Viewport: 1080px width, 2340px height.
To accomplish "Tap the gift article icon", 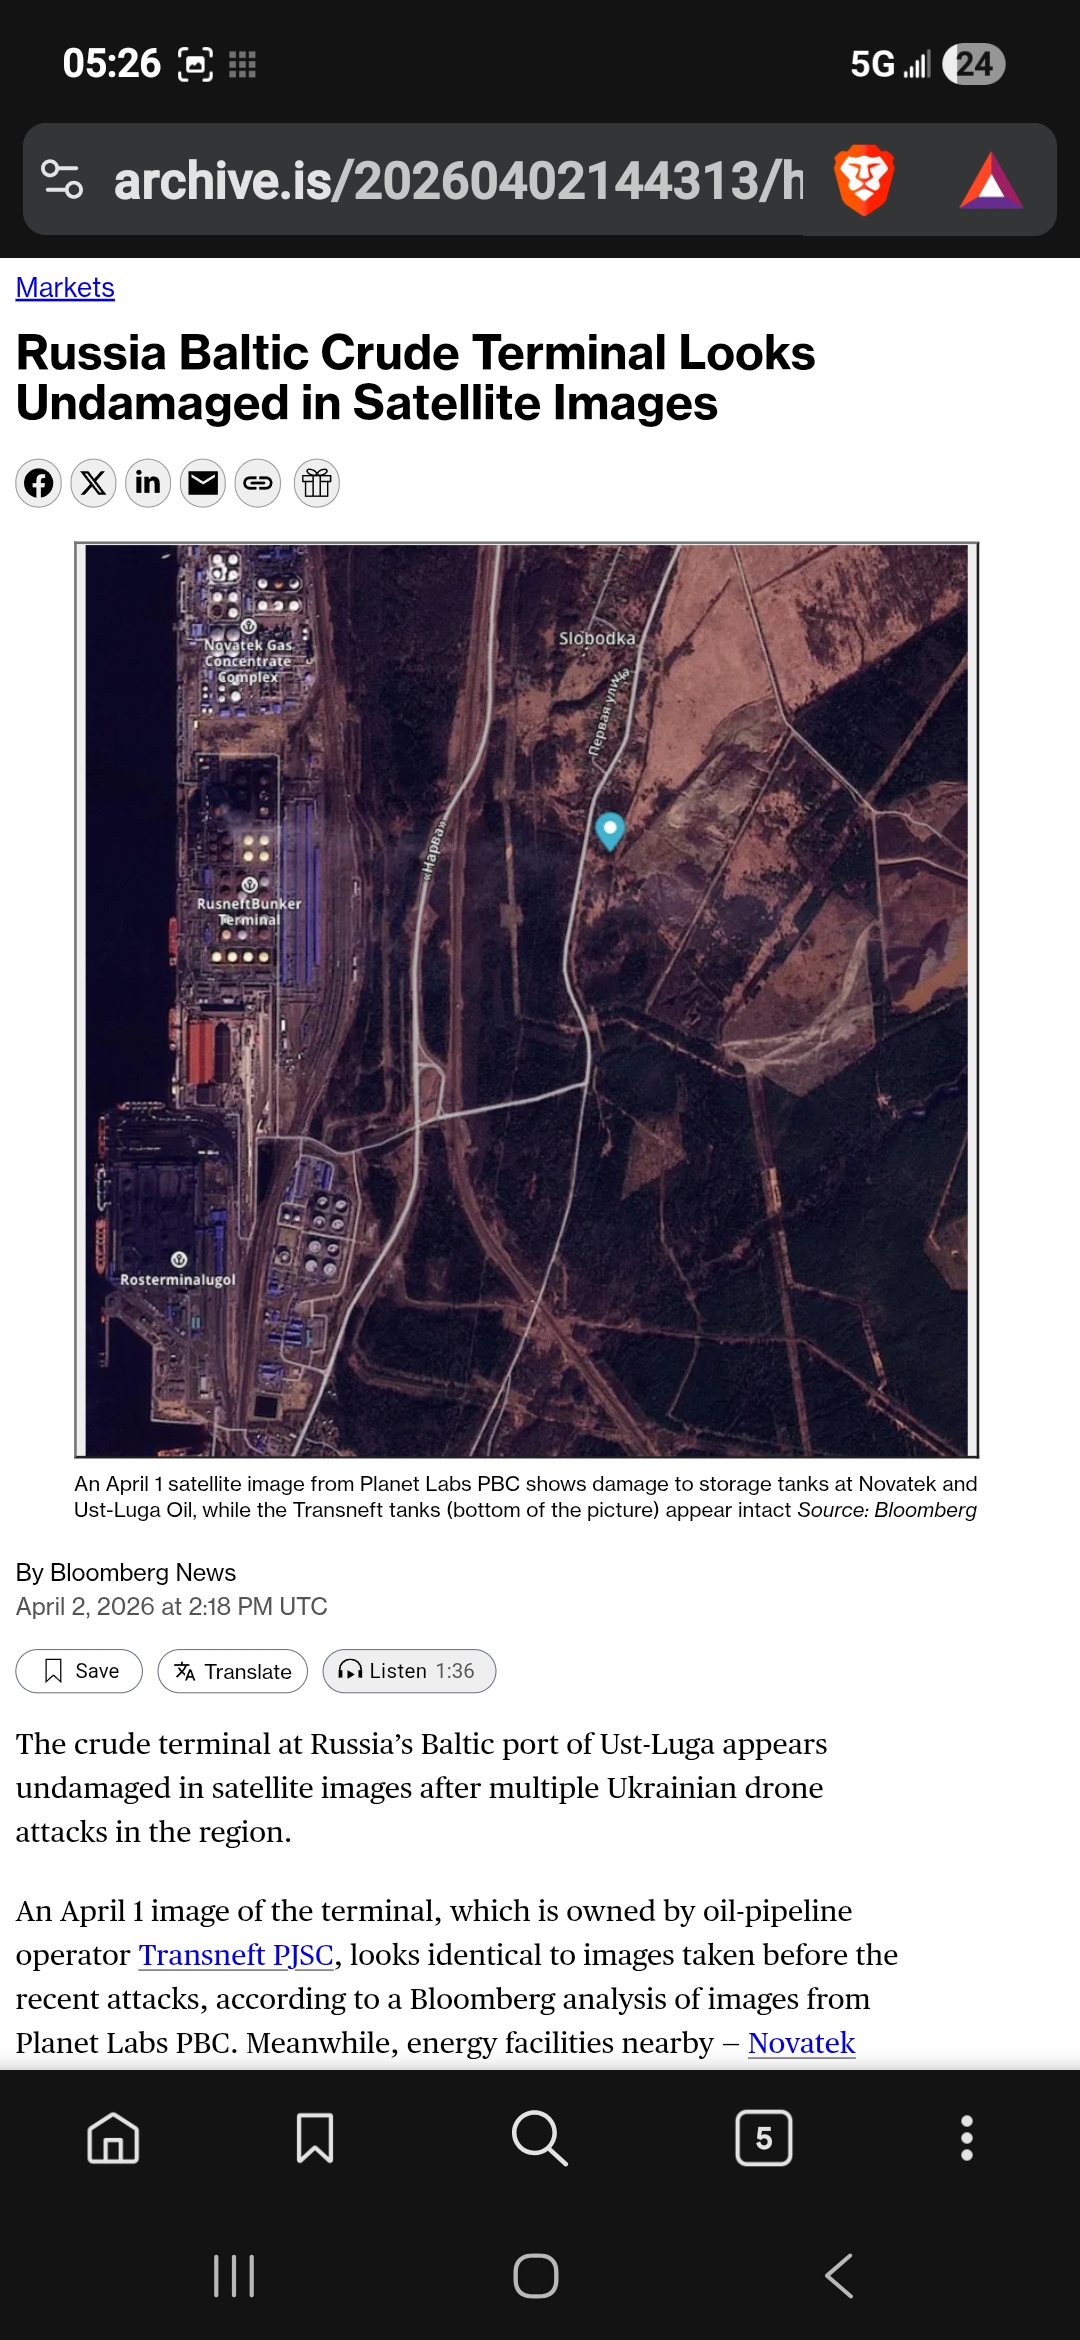I will pos(317,484).
